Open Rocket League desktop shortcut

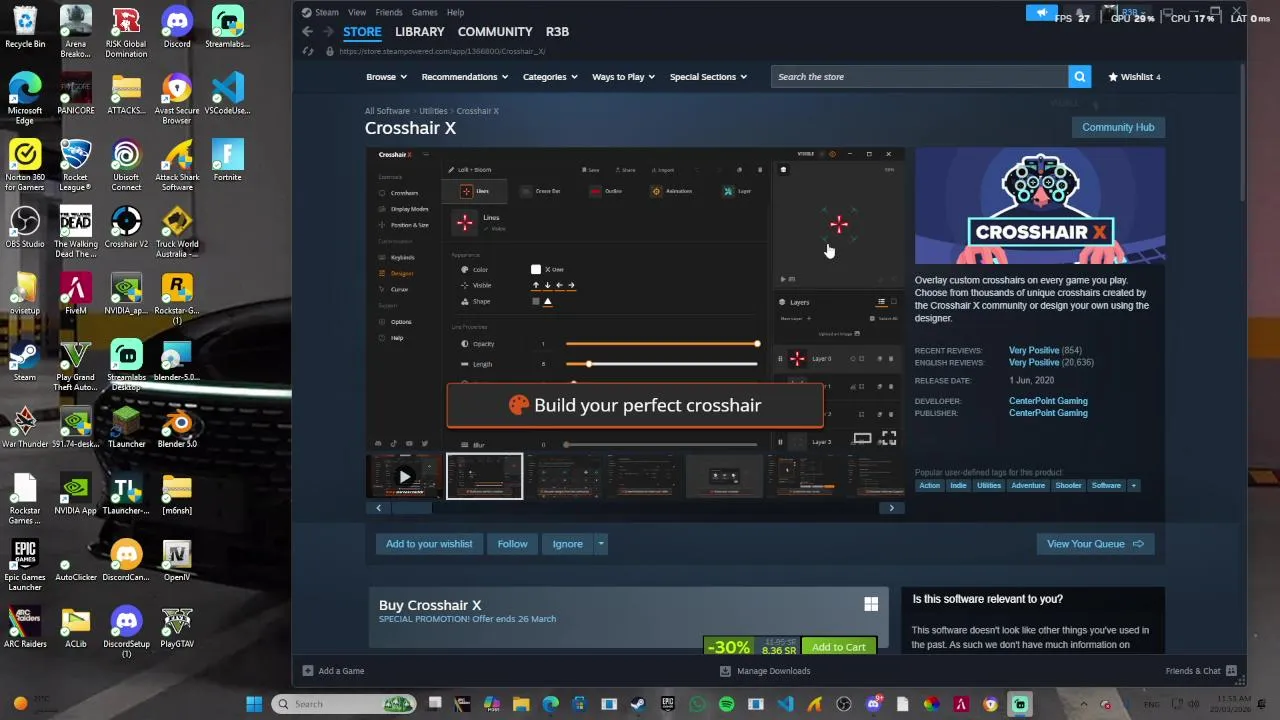click(76, 167)
